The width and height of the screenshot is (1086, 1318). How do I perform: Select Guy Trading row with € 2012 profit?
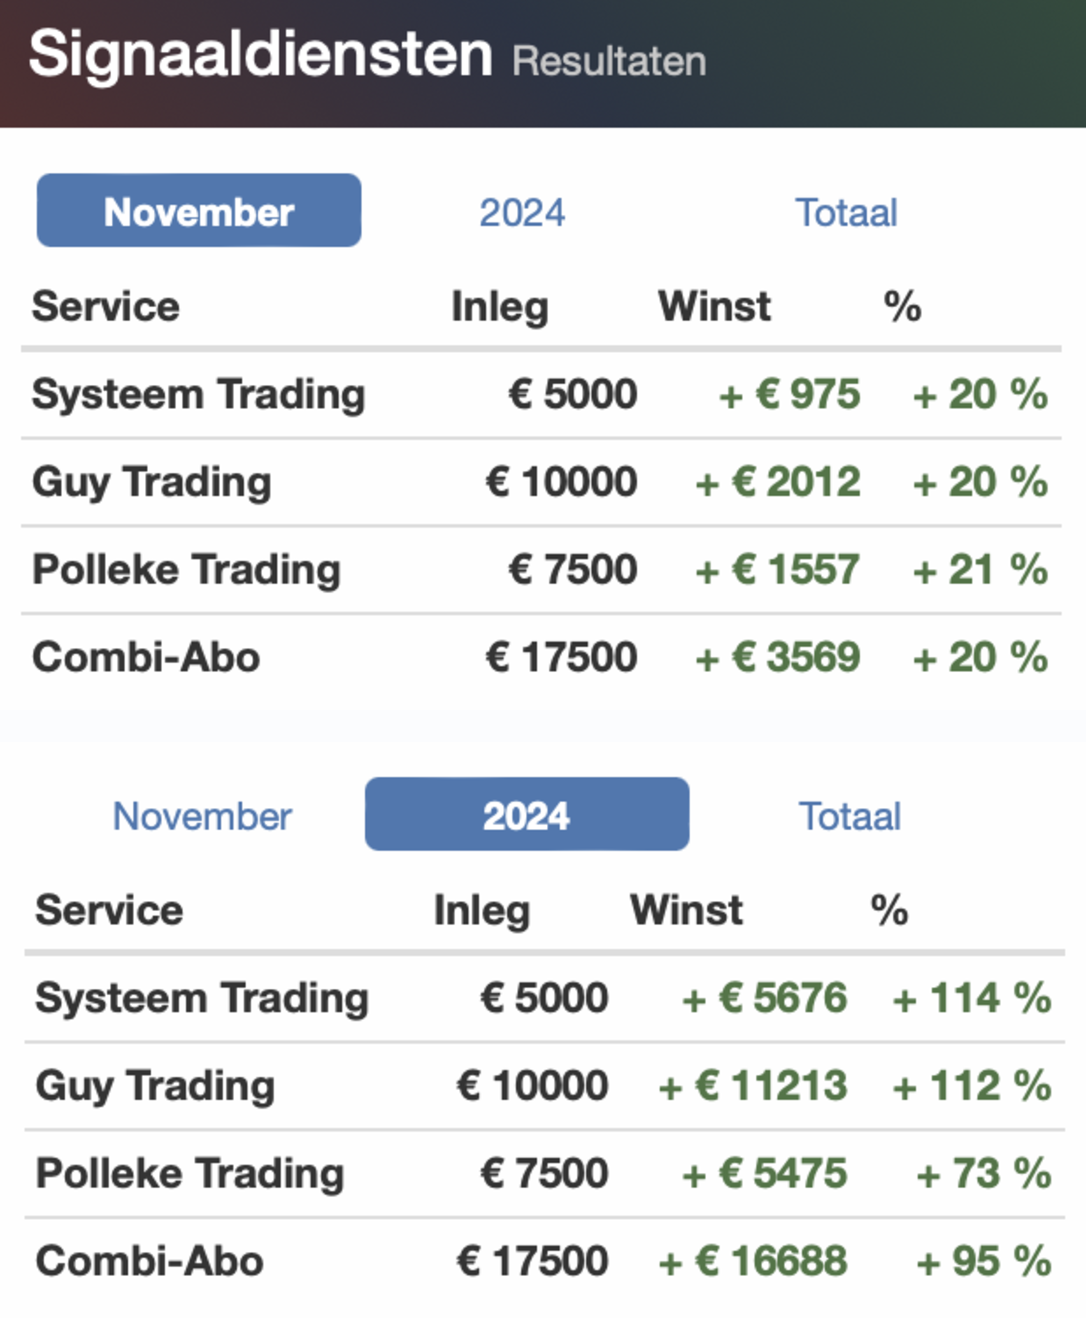coord(541,482)
